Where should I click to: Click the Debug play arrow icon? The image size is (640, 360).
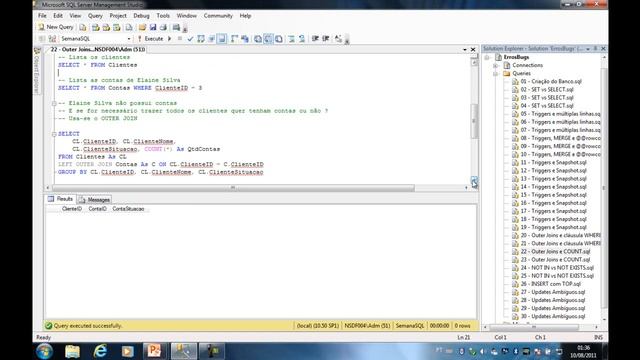click(170, 39)
